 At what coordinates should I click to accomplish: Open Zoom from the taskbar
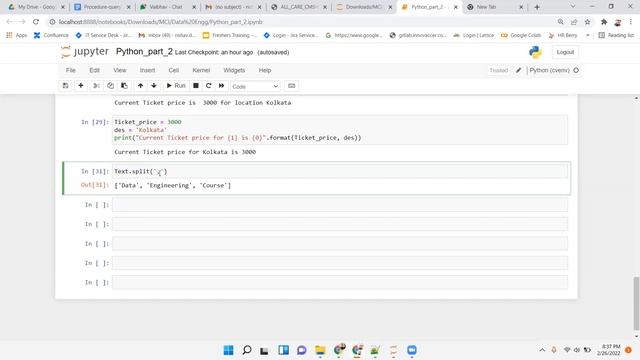(x=412, y=350)
